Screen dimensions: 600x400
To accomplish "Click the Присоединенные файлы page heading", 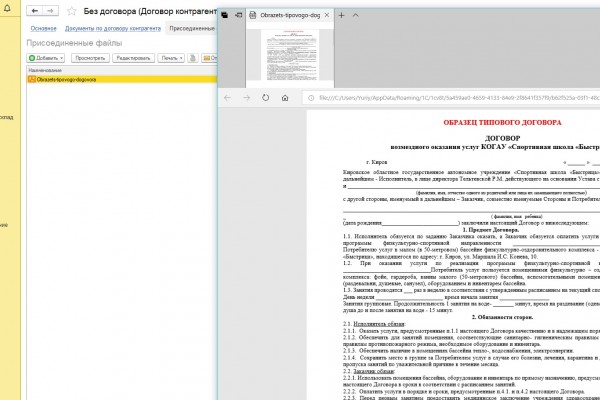I will (74, 43).
